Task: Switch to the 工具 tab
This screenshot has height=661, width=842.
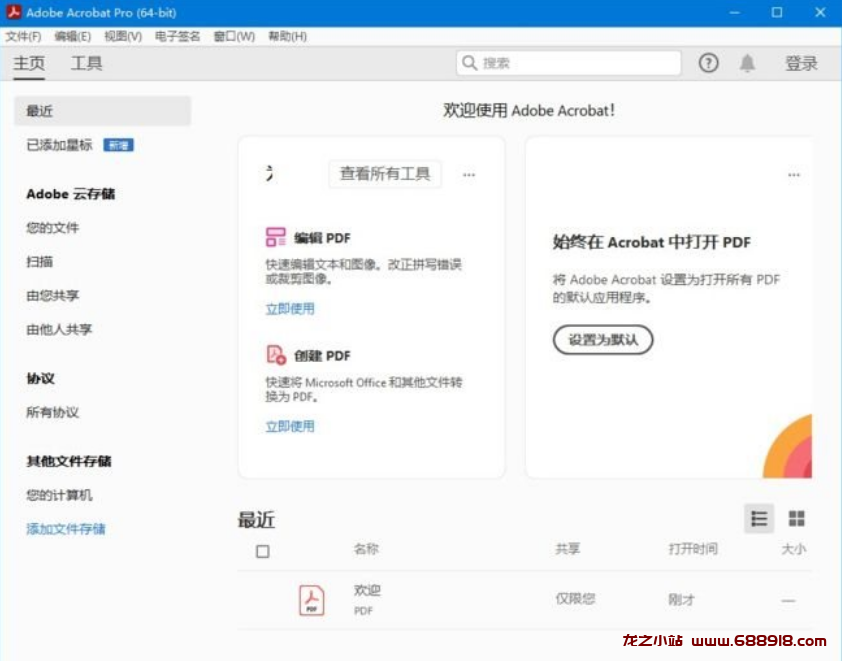Action: 86,63
